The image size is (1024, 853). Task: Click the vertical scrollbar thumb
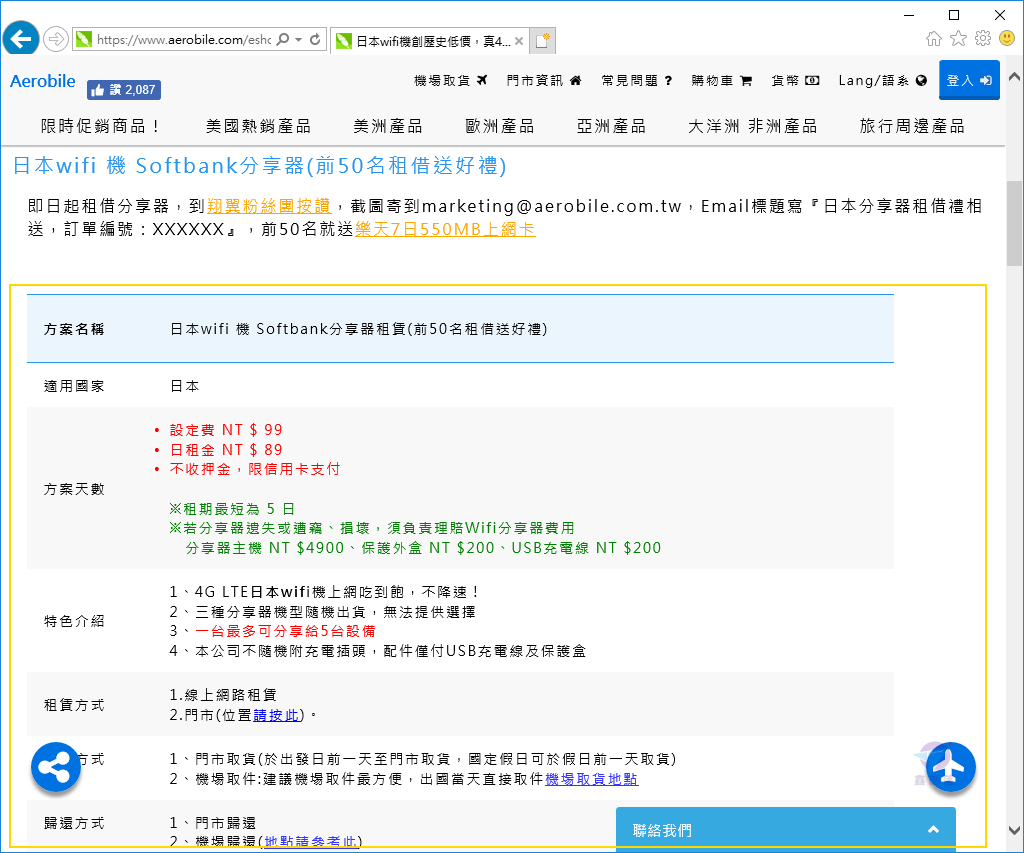(x=1014, y=224)
